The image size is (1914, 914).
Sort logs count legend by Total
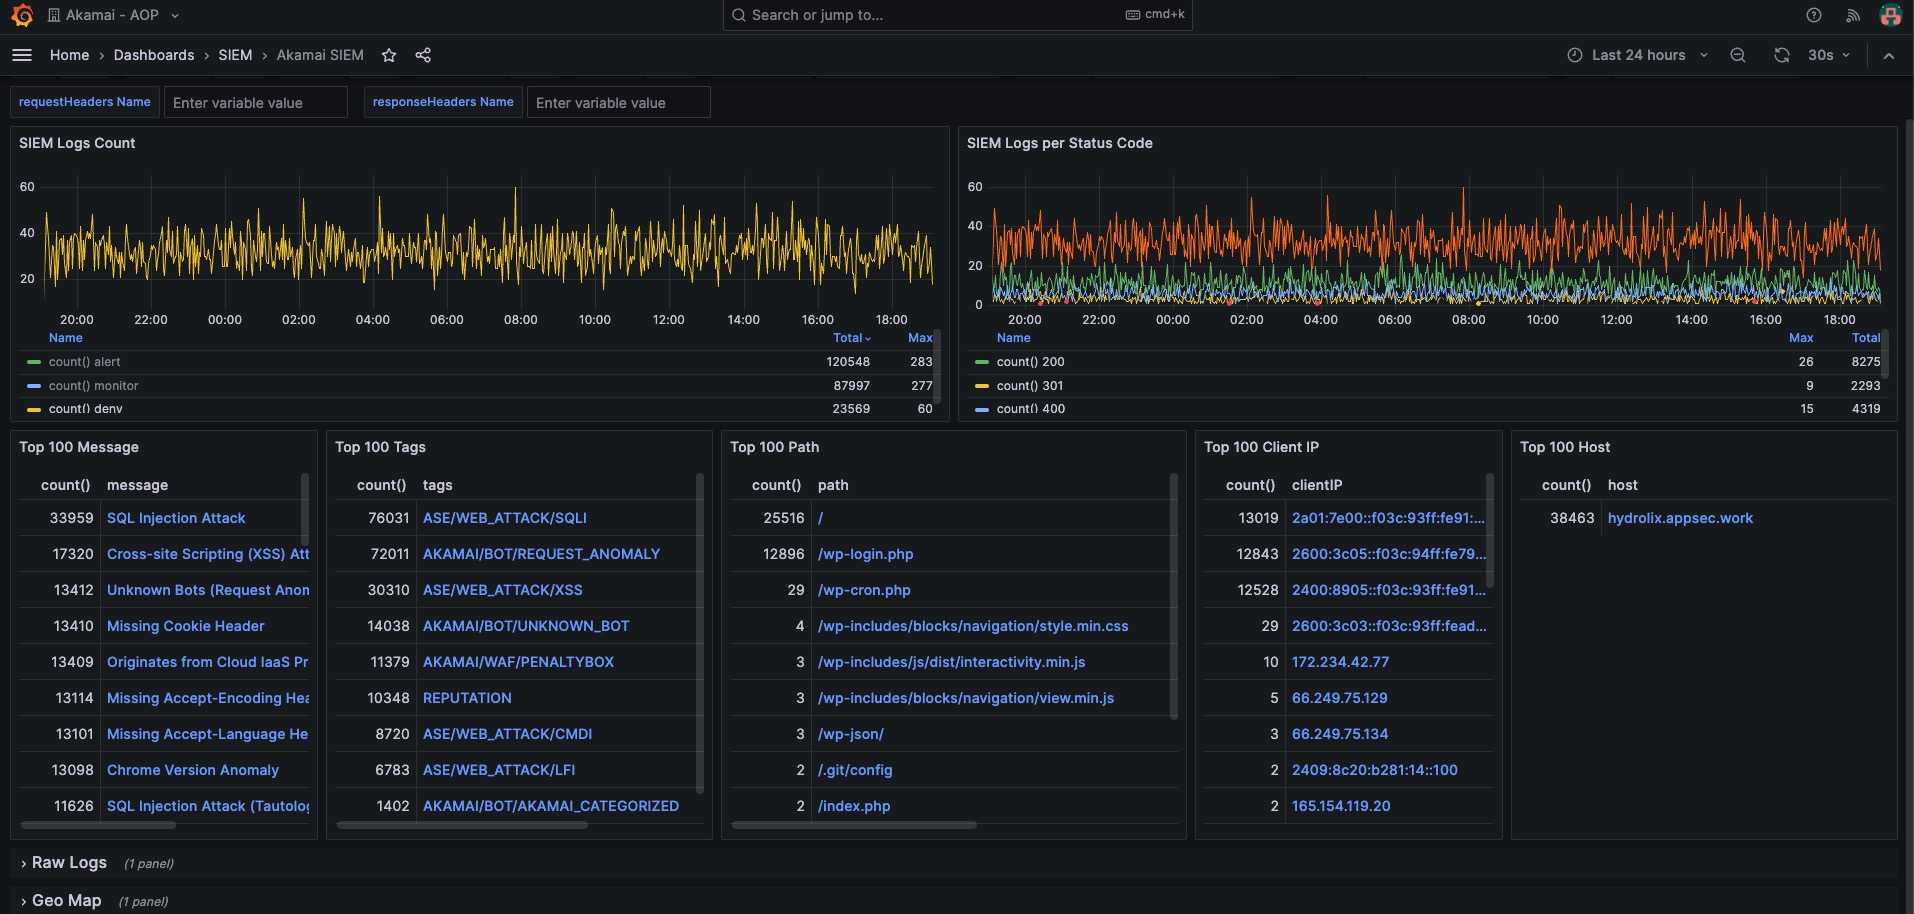(851, 338)
